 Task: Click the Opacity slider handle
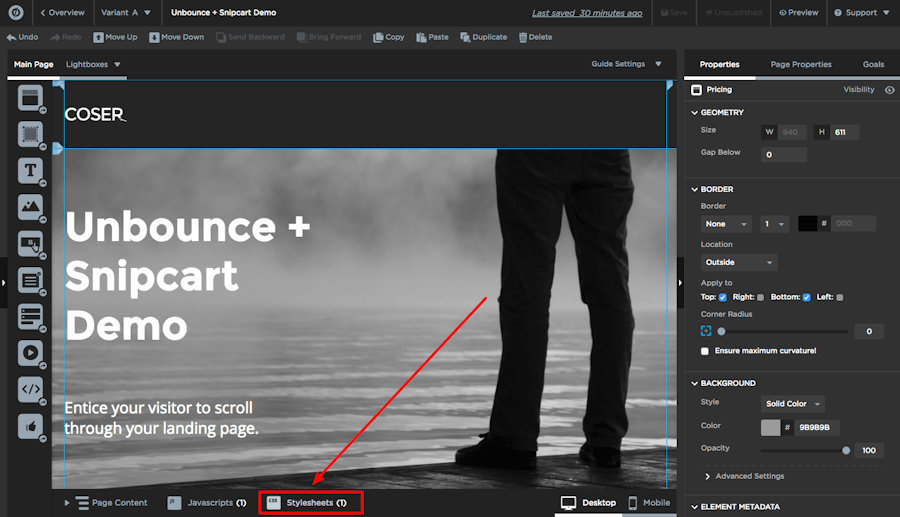(845, 450)
